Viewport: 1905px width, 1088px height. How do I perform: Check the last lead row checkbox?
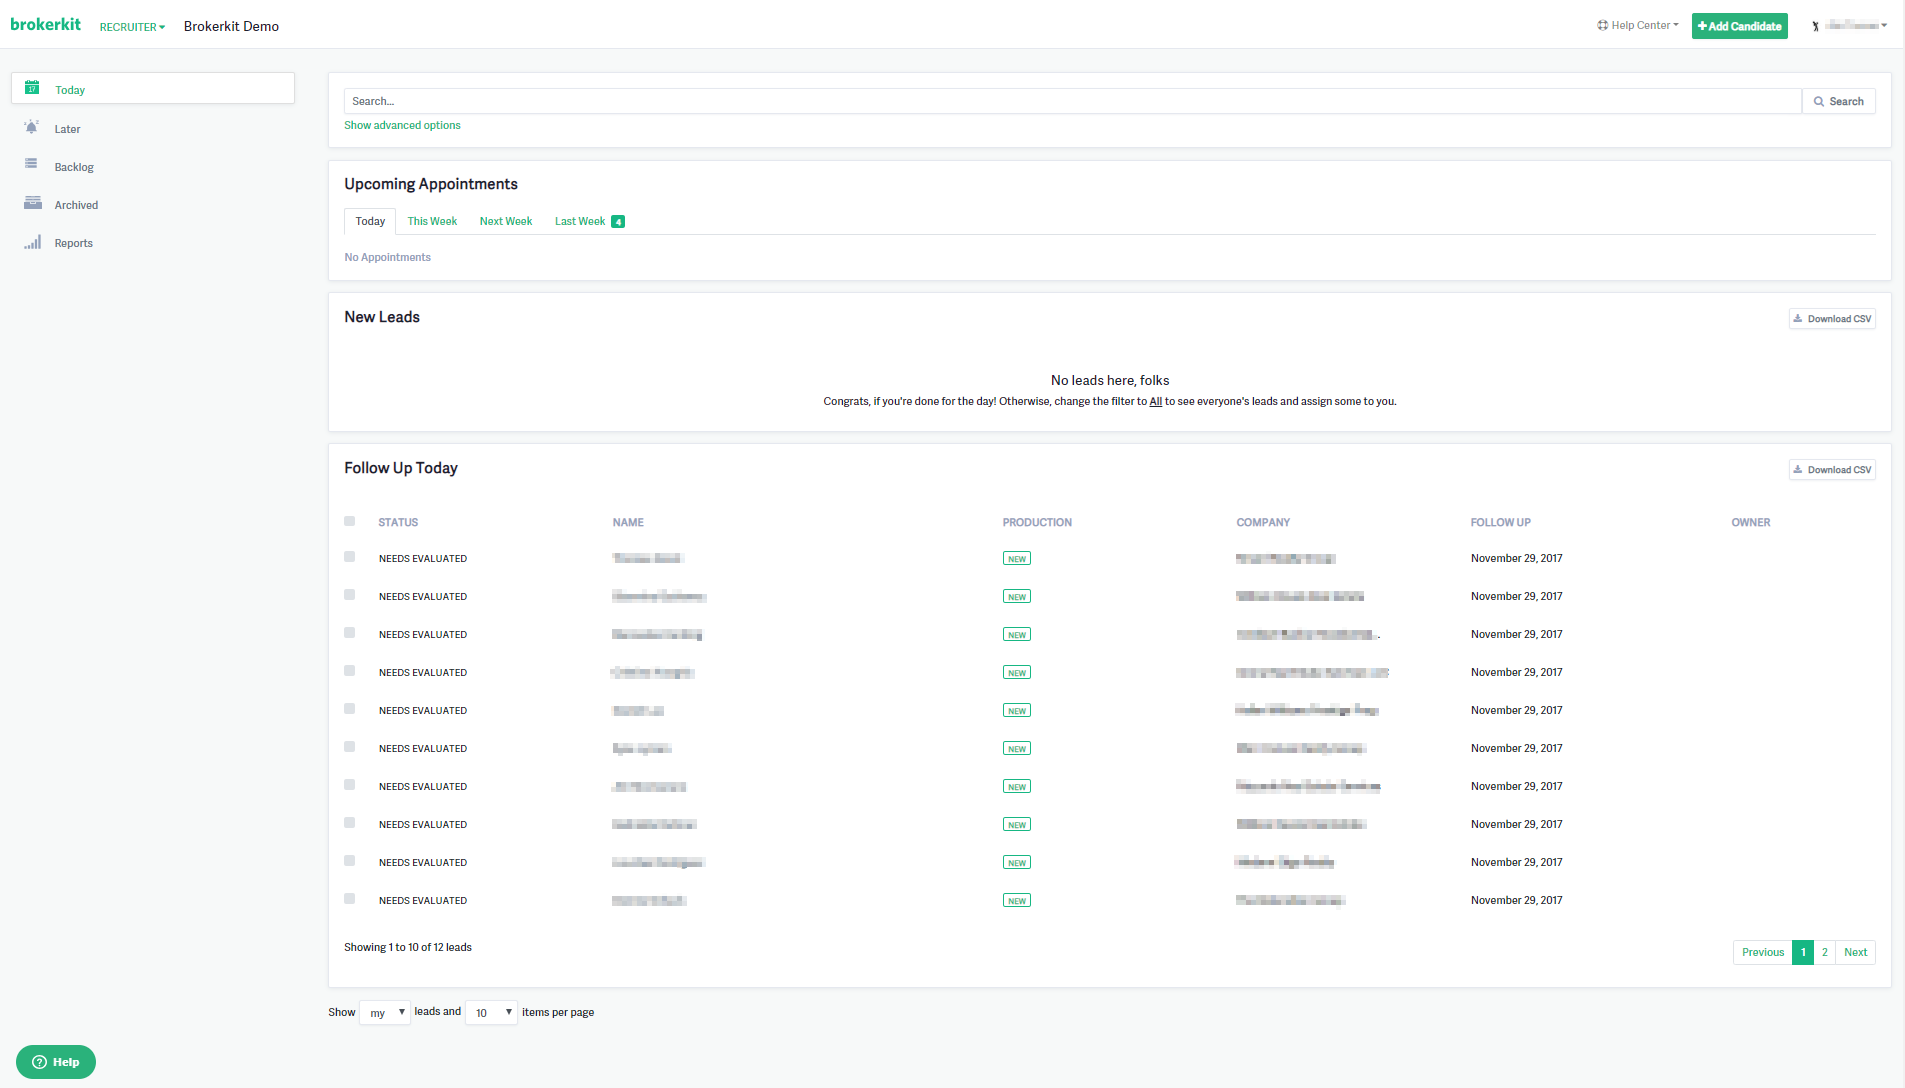(x=350, y=899)
